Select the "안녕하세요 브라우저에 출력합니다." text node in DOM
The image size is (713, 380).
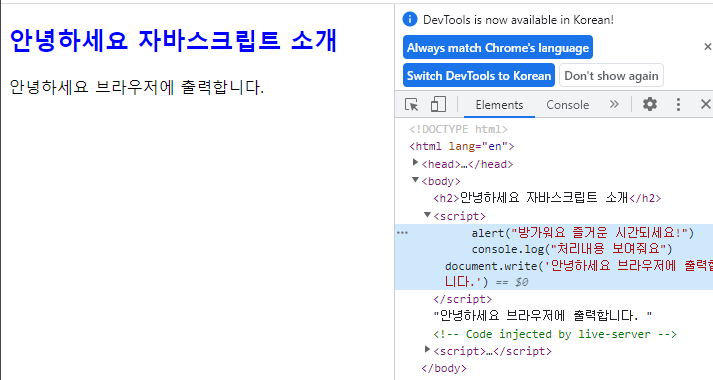(542, 315)
